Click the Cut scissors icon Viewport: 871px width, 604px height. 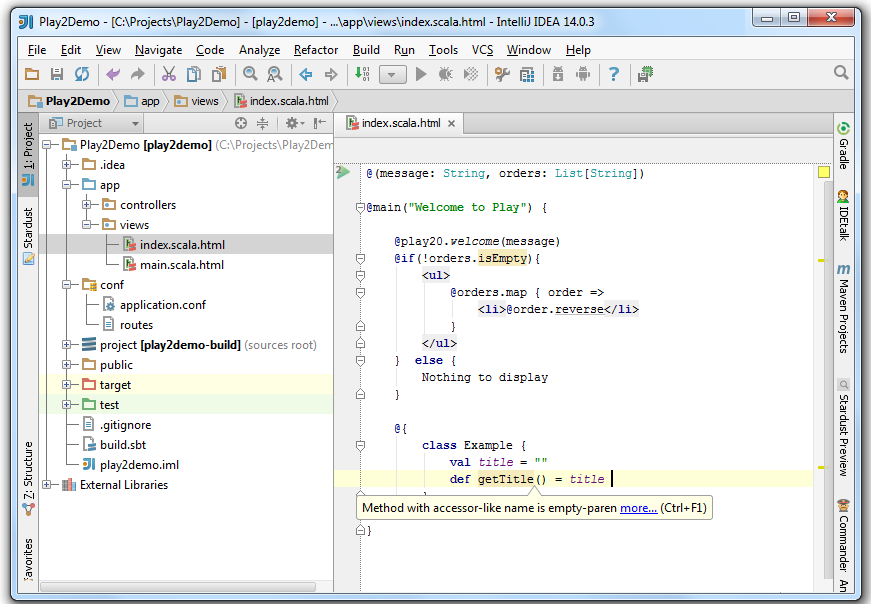[x=168, y=74]
